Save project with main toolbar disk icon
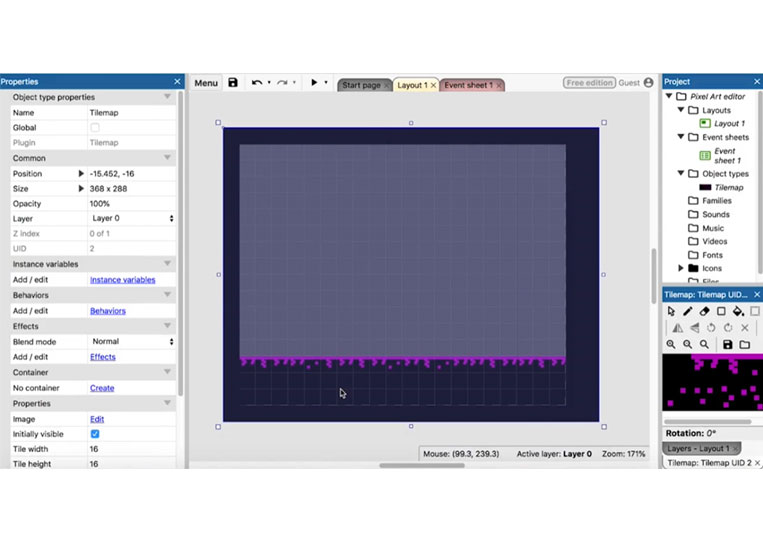The height and width of the screenshot is (541, 763). pos(233,82)
